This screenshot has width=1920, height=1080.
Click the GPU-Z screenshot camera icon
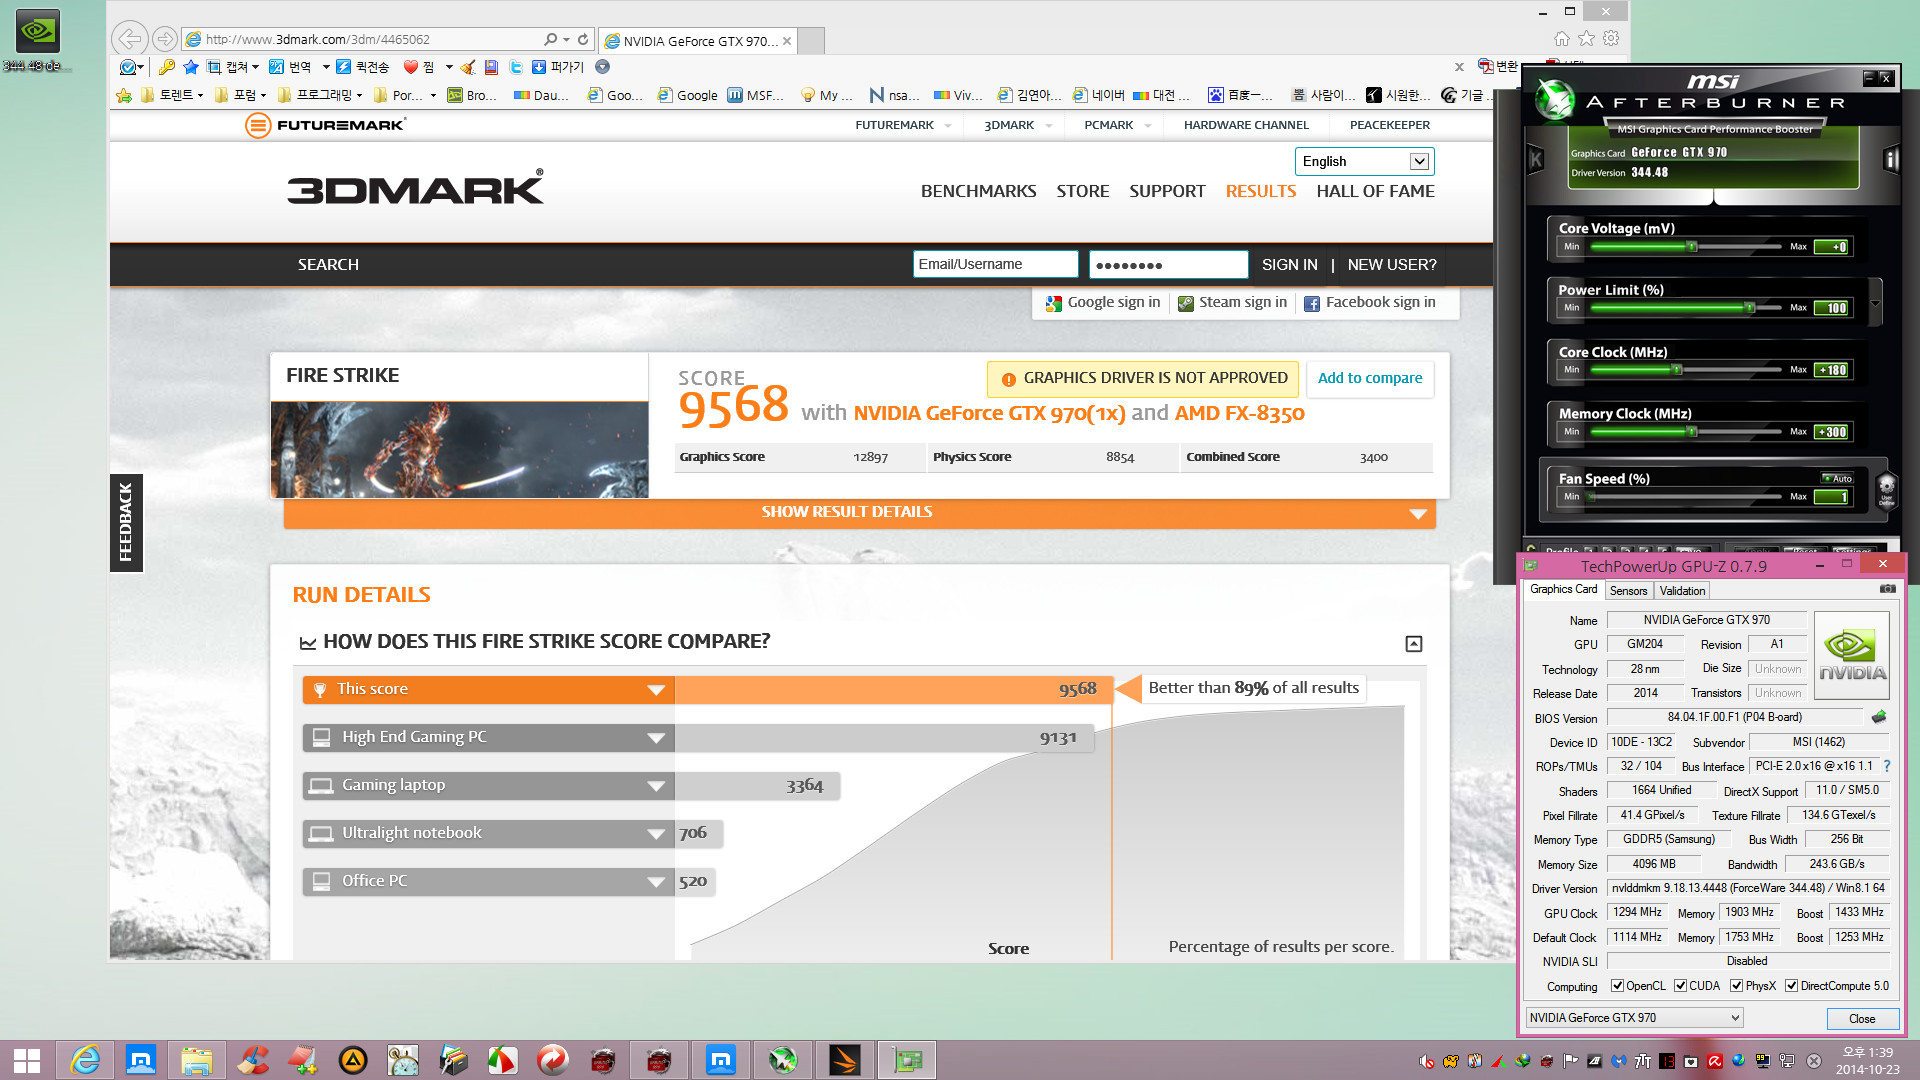(x=1887, y=589)
